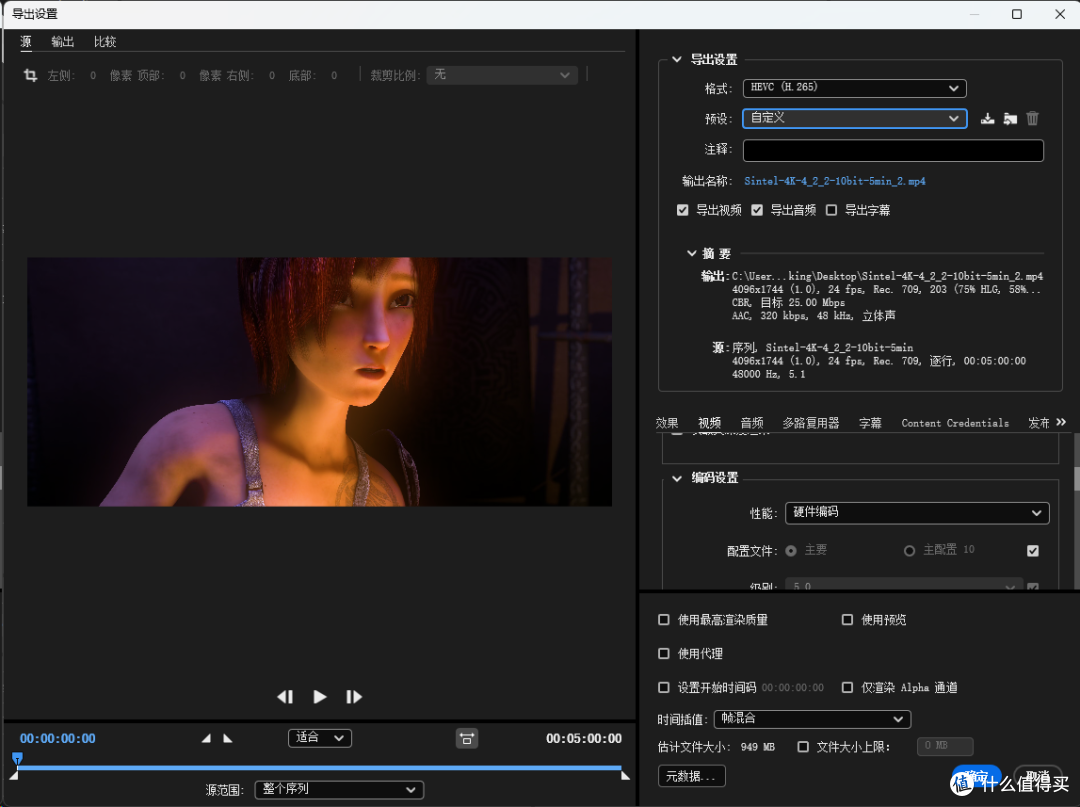Enable the file size limit checkbox
This screenshot has width=1080, height=807.
pos(803,746)
